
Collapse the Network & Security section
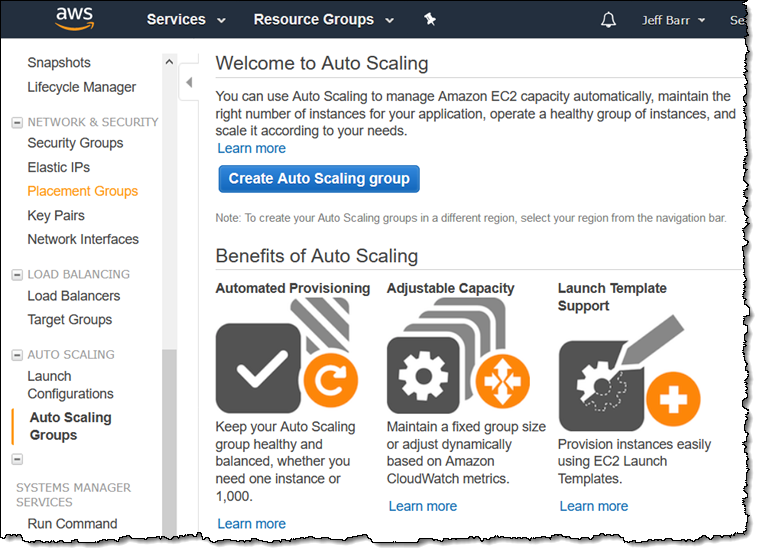(x=17, y=122)
